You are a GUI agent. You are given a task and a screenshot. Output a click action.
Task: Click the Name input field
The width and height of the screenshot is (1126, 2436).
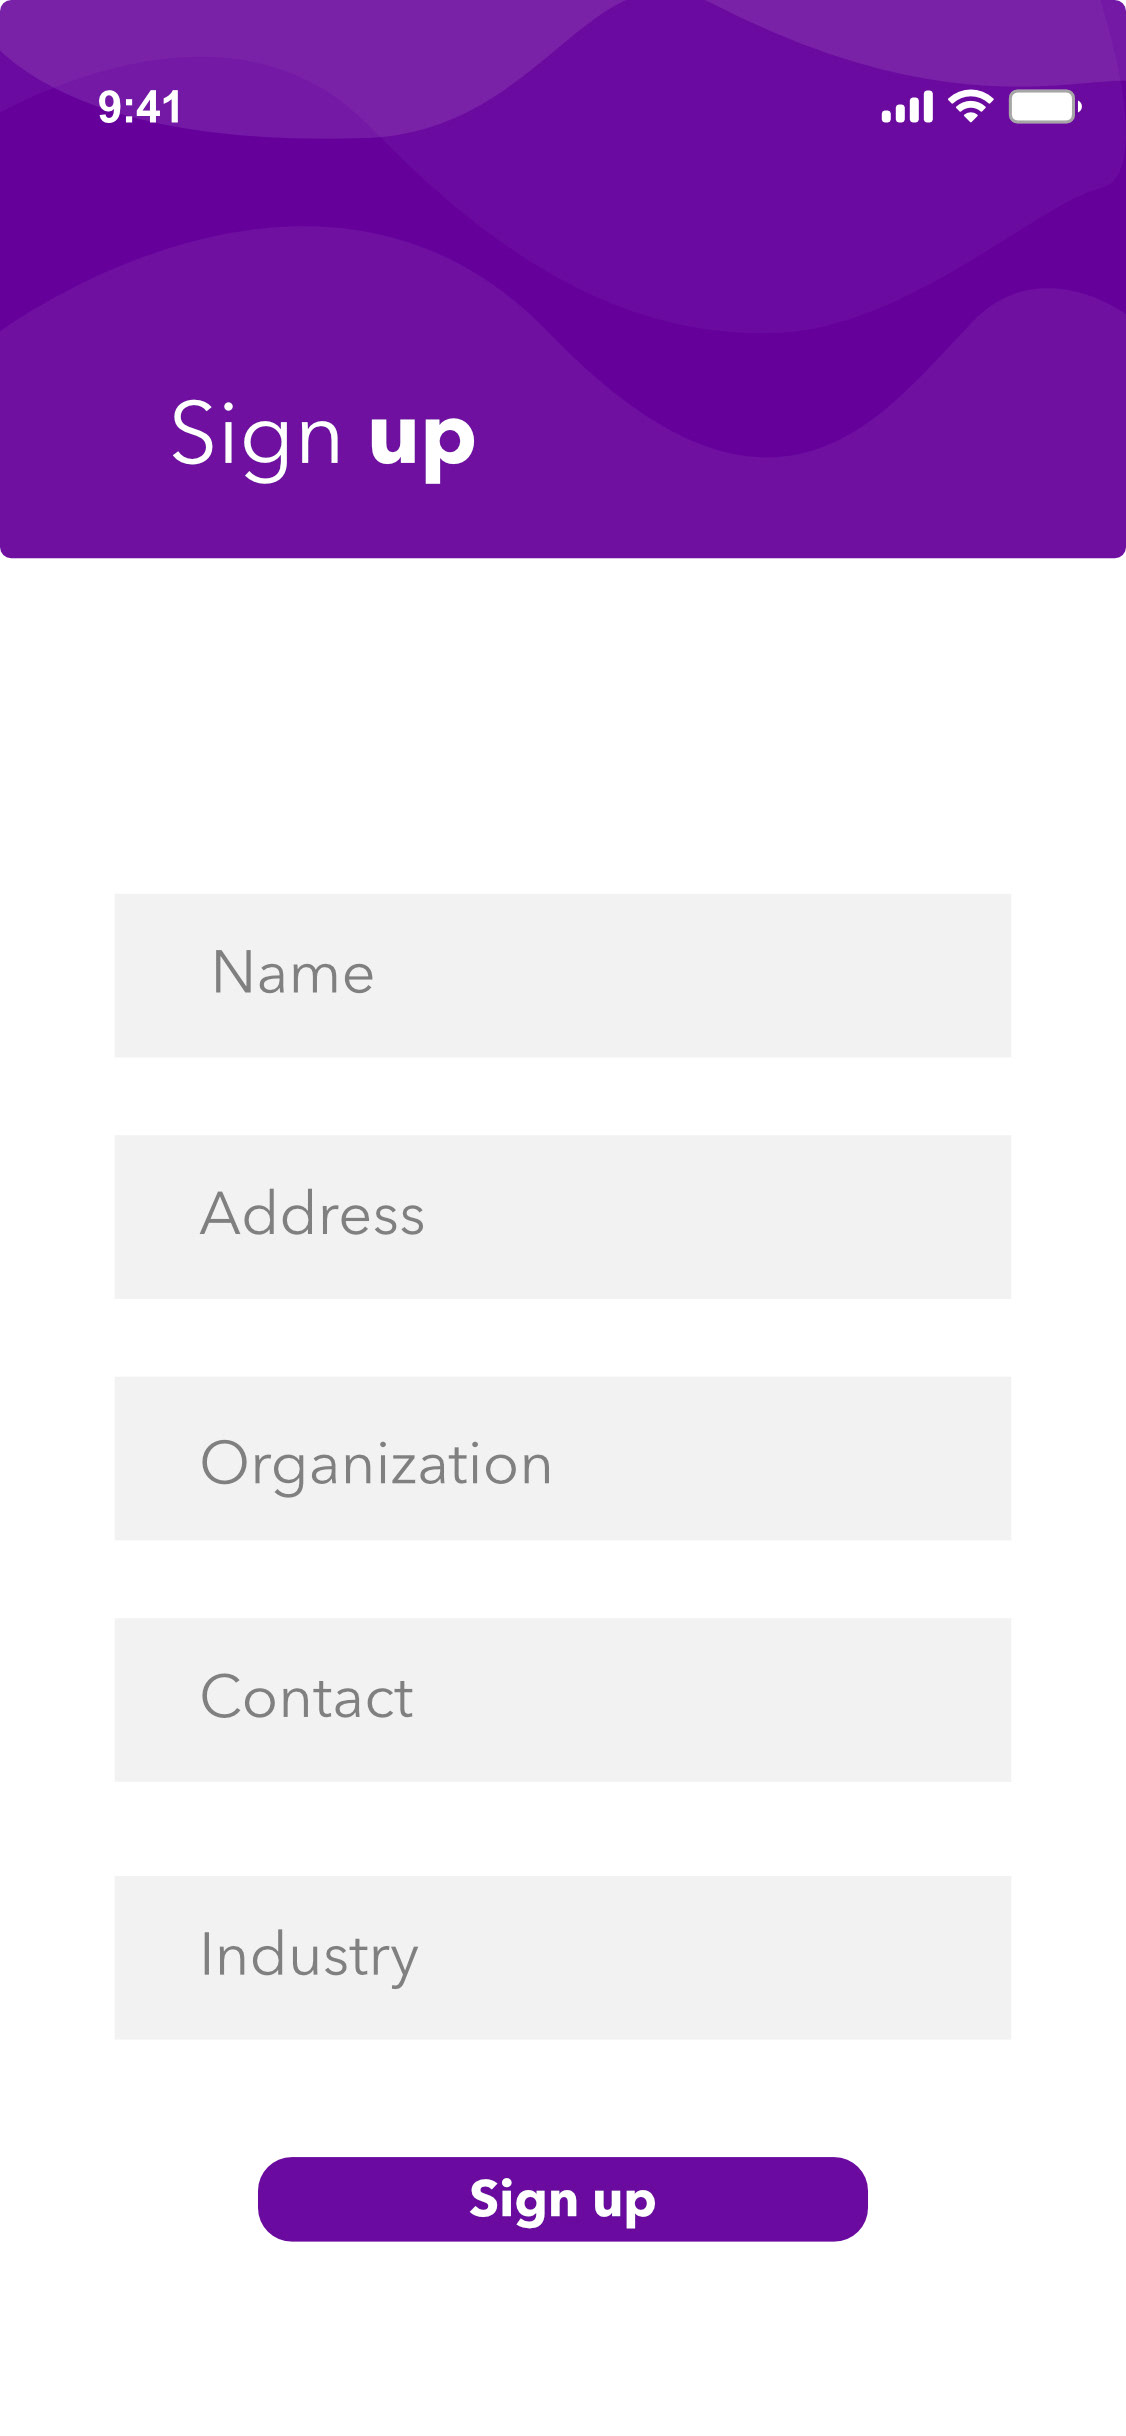563,975
